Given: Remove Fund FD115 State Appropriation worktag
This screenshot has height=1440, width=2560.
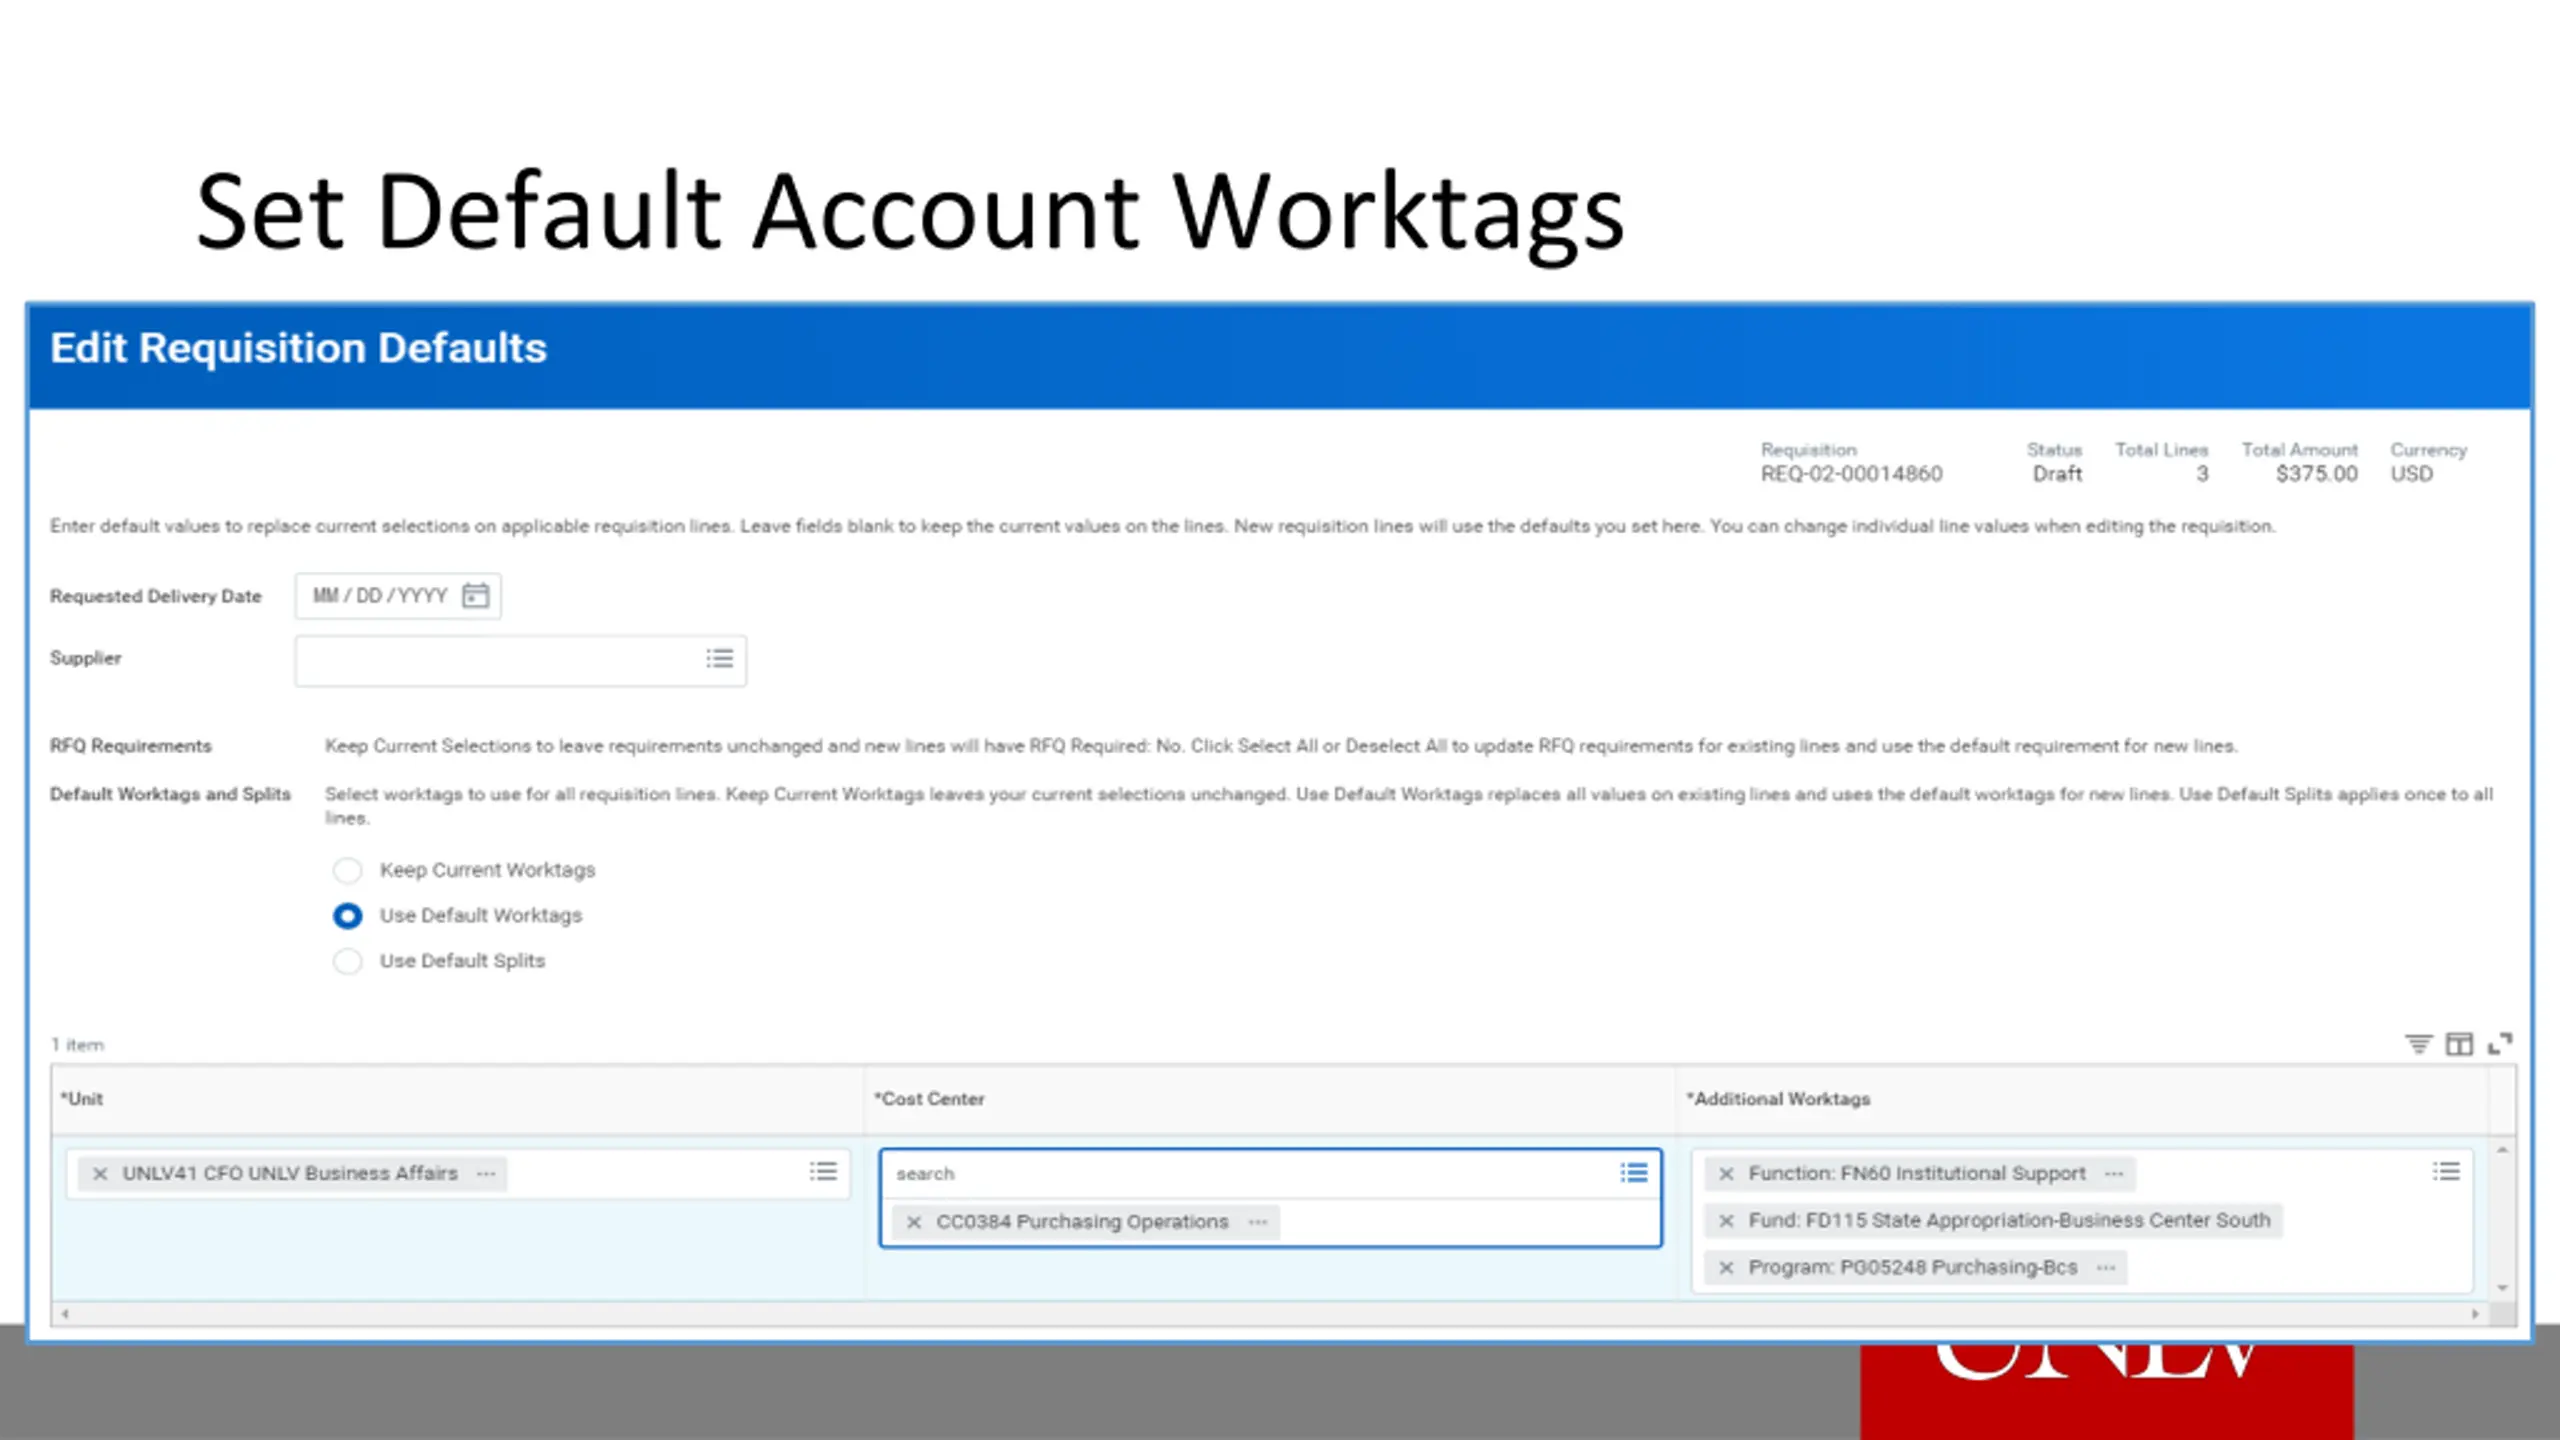Looking at the screenshot, I should click(1726, 1221).
